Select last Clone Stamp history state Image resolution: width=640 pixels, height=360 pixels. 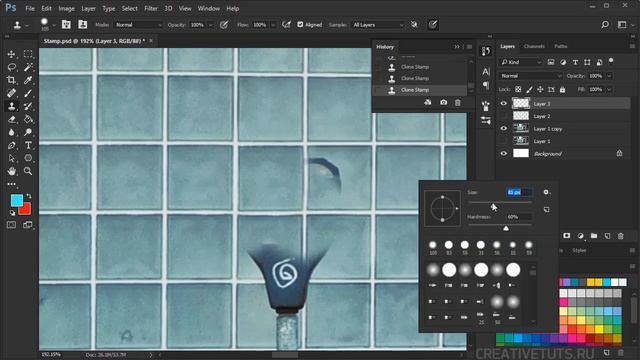[420, 90]
